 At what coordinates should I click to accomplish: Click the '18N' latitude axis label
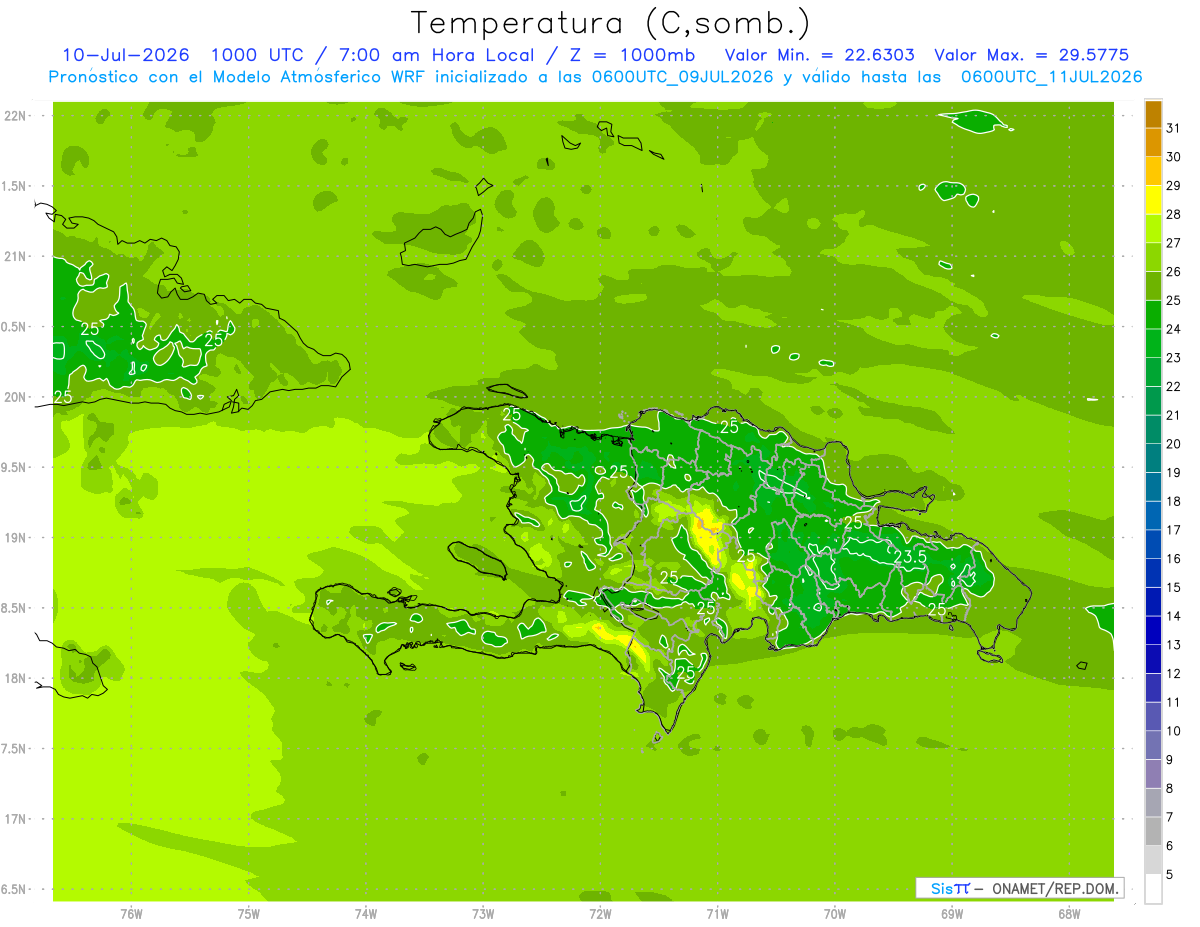(x=16, y=678)
